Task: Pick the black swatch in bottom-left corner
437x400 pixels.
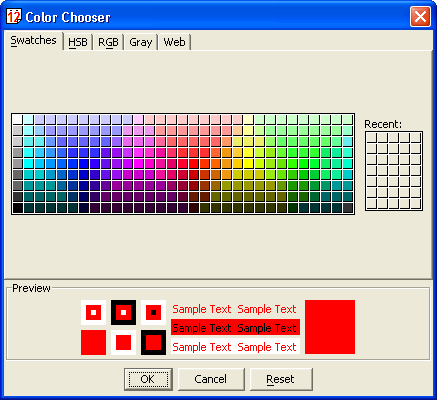Action: pyautogui.click(x=17, y=208)
